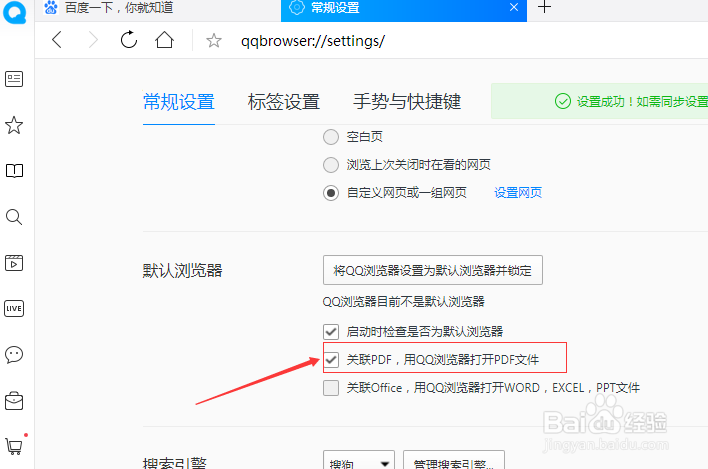
Task: Click the 管理搜索引擎 button
Action: click(x=454, y=460)
